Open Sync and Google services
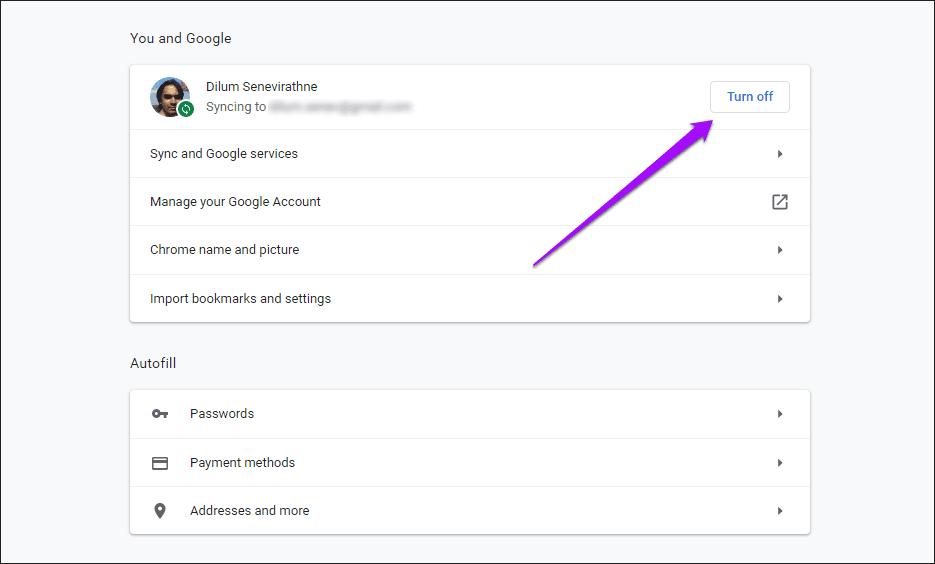Screen dimensions: 935x564 pos(470,154)
